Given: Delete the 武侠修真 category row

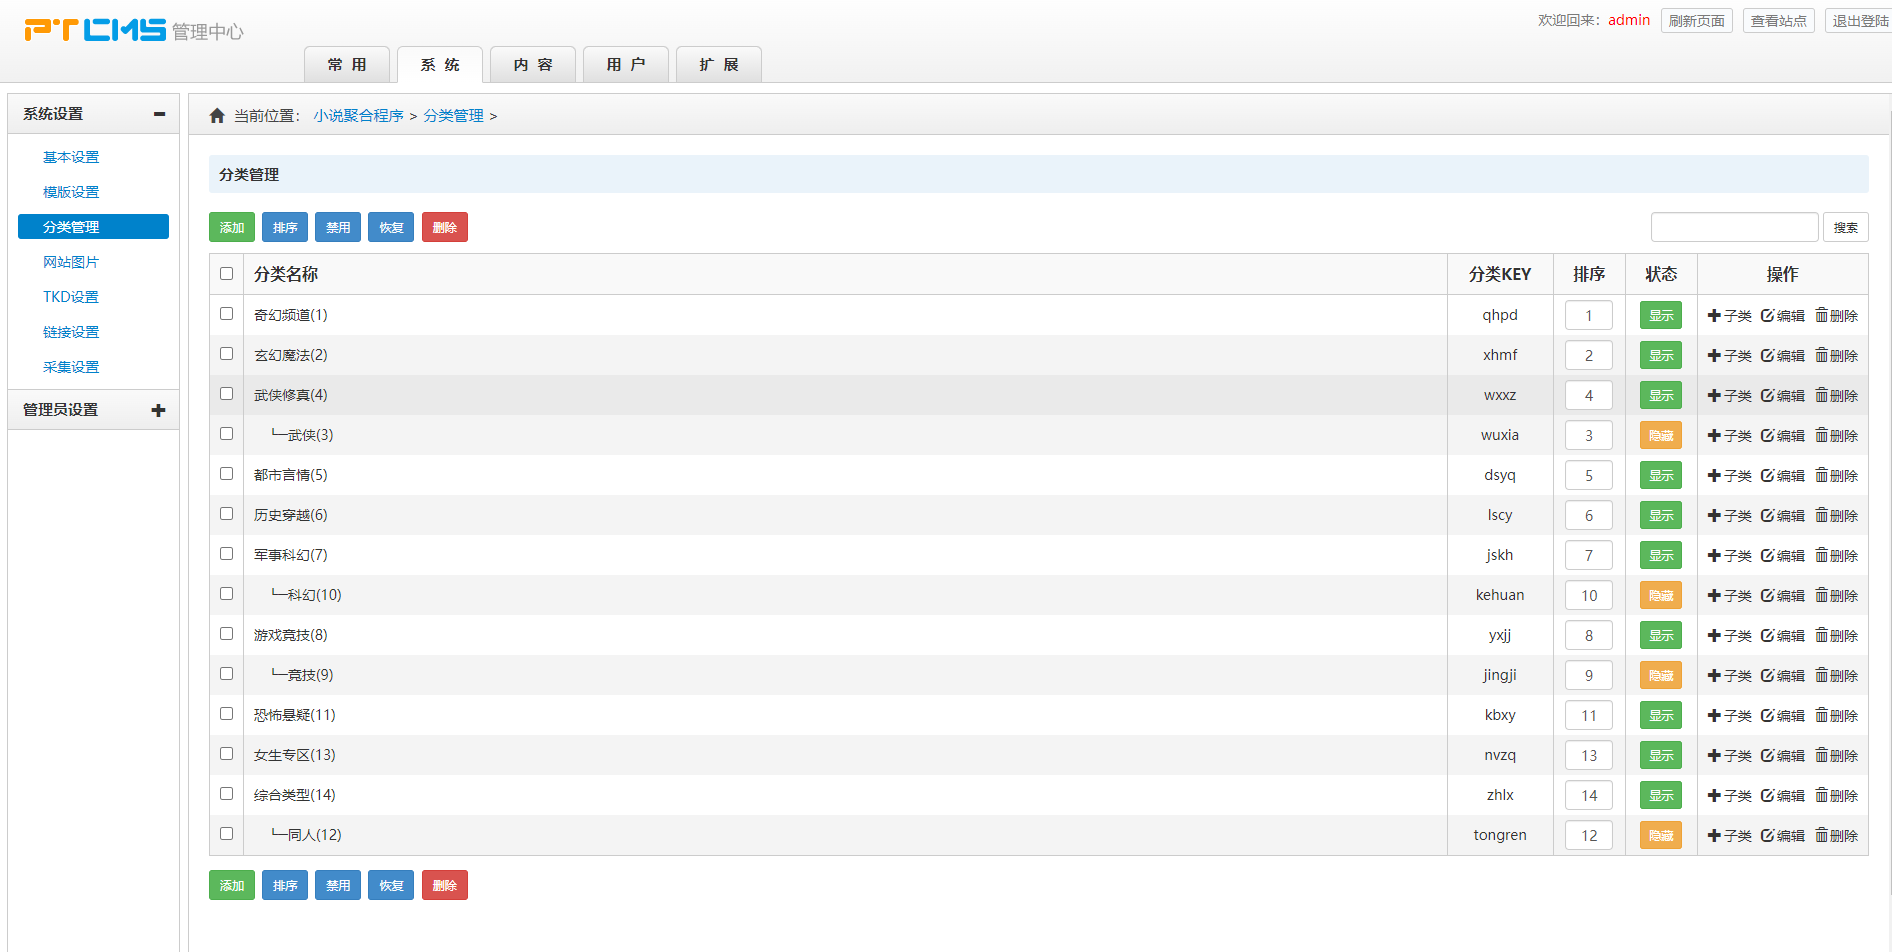Looking at the screenshot, I should pyautogui.click(x=1836, y=396).
